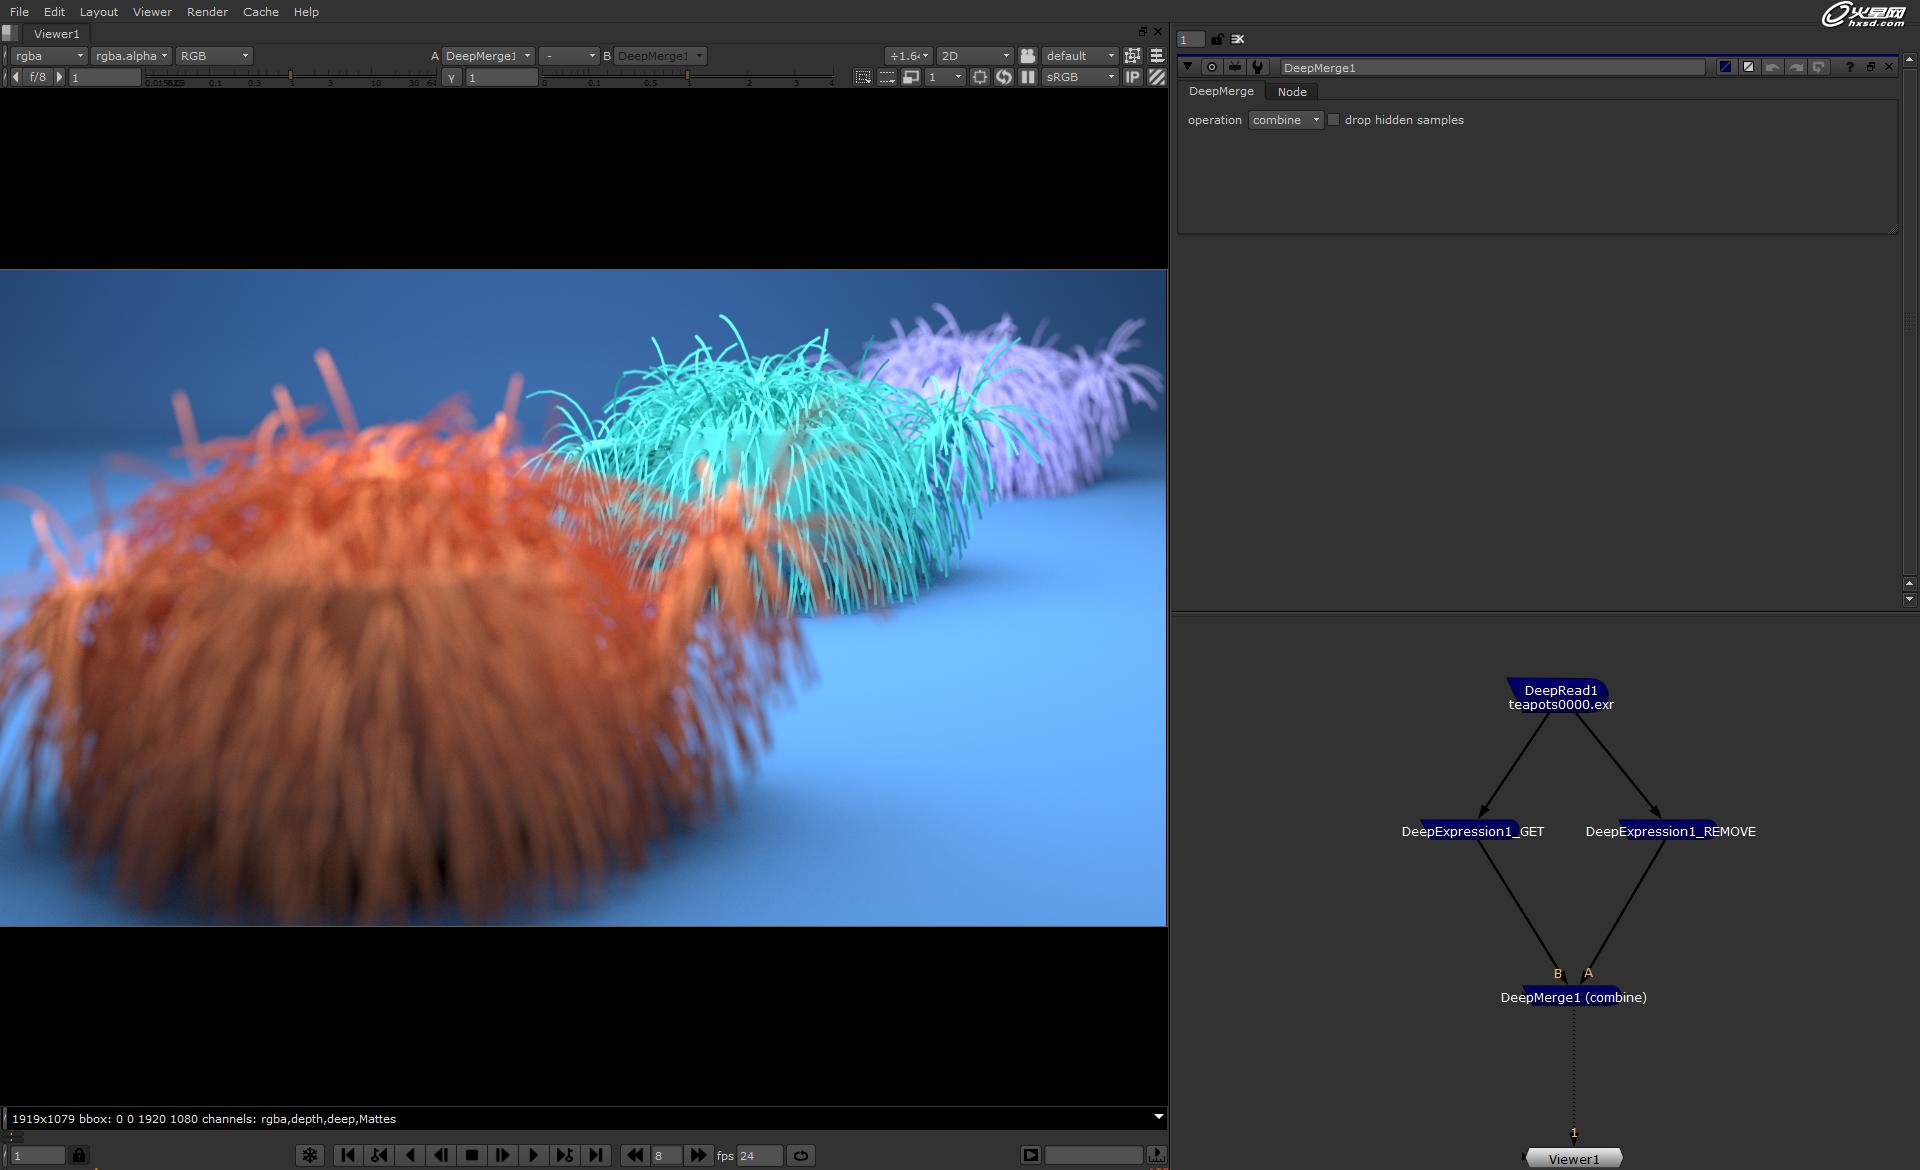The height and width of the screenshot is (1170, 1920).
Task: Increase the f/8 gain stop arrow
Action: 59,77
